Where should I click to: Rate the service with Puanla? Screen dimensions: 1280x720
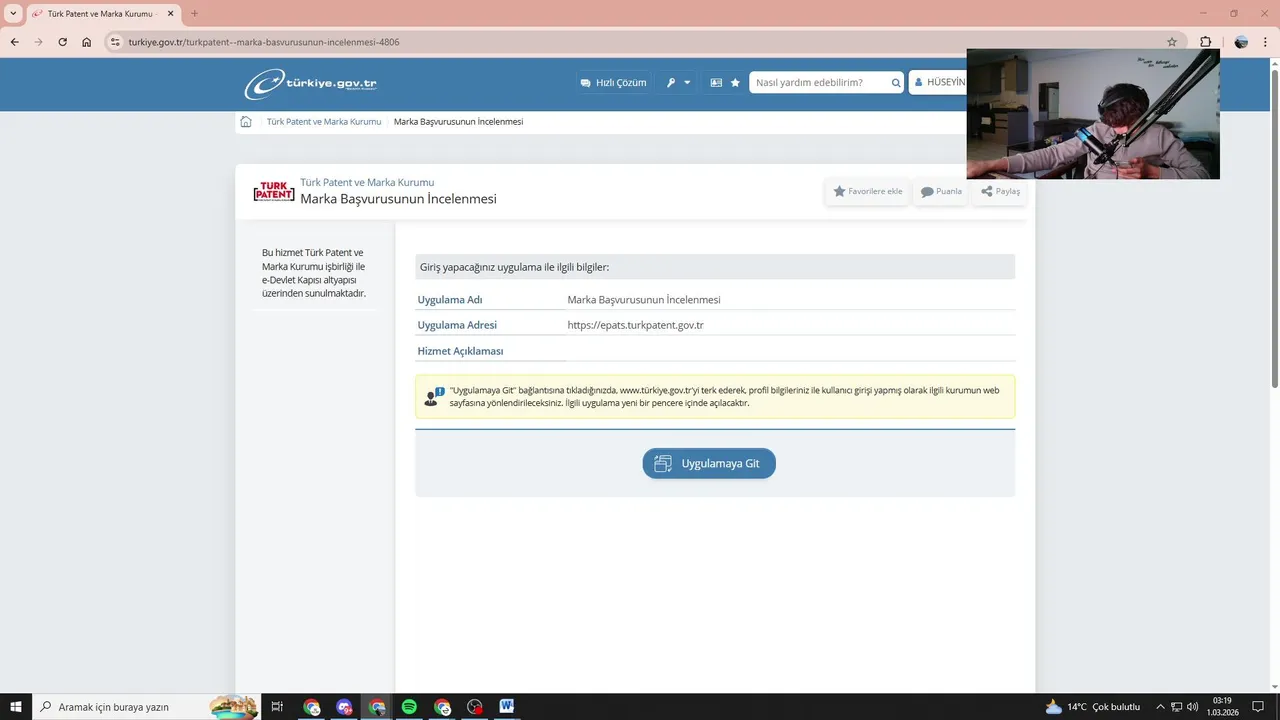click(941, 191)
